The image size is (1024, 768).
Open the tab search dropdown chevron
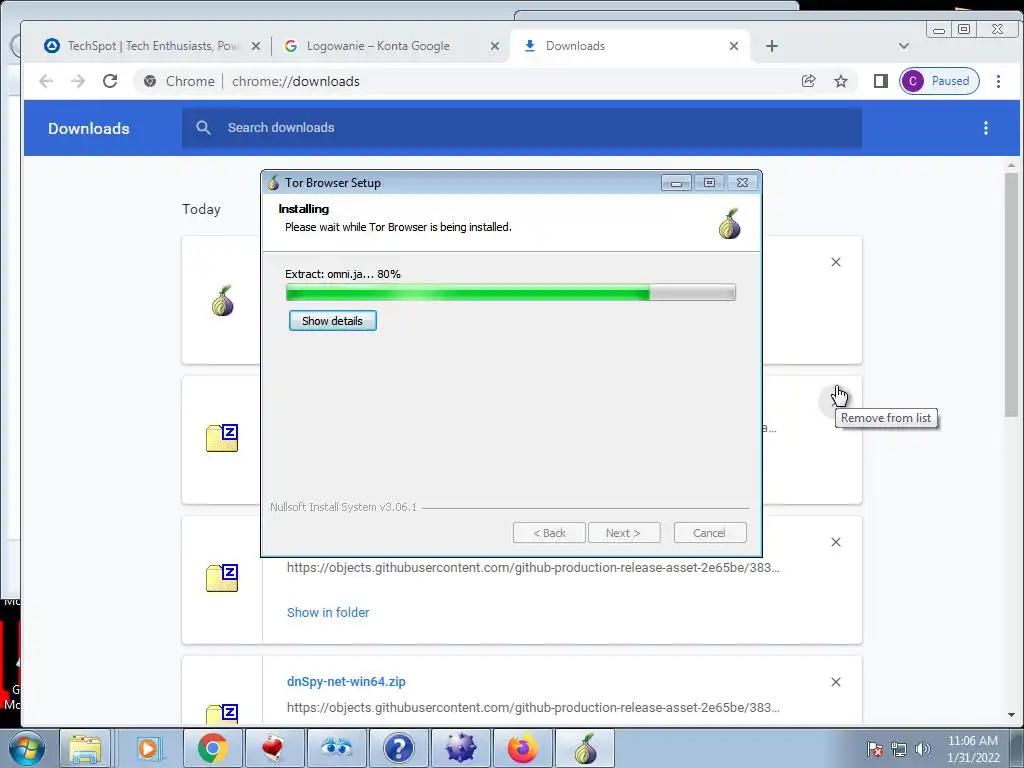click(904, 46)
